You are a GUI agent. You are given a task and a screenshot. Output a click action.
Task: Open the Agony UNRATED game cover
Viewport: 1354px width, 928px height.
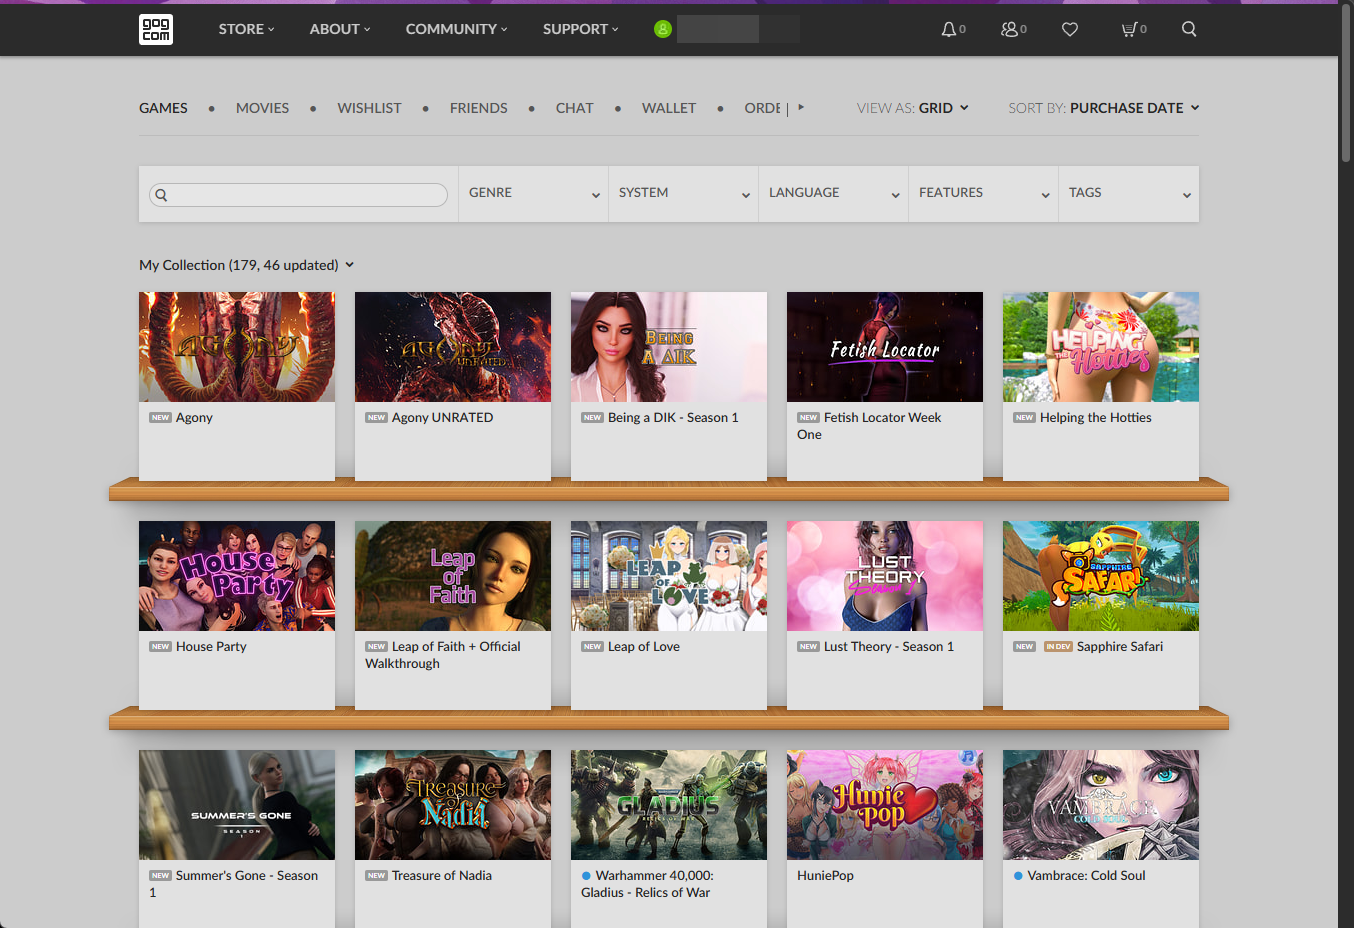[x=453, y=347]
